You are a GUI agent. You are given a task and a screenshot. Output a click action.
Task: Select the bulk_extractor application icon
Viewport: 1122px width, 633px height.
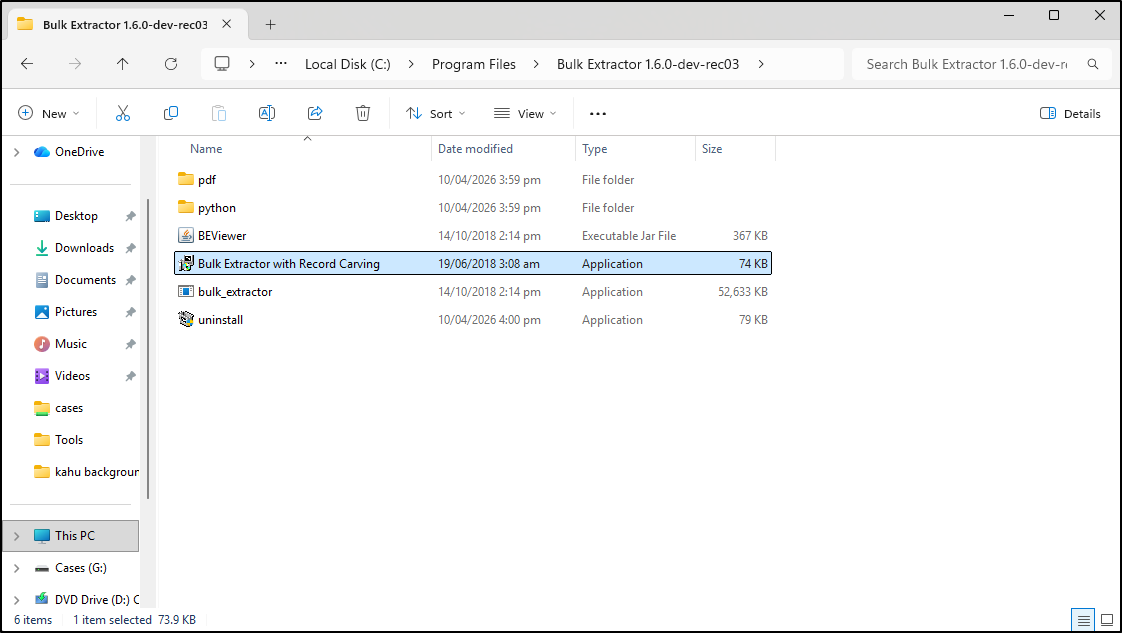tap(186, 291)
